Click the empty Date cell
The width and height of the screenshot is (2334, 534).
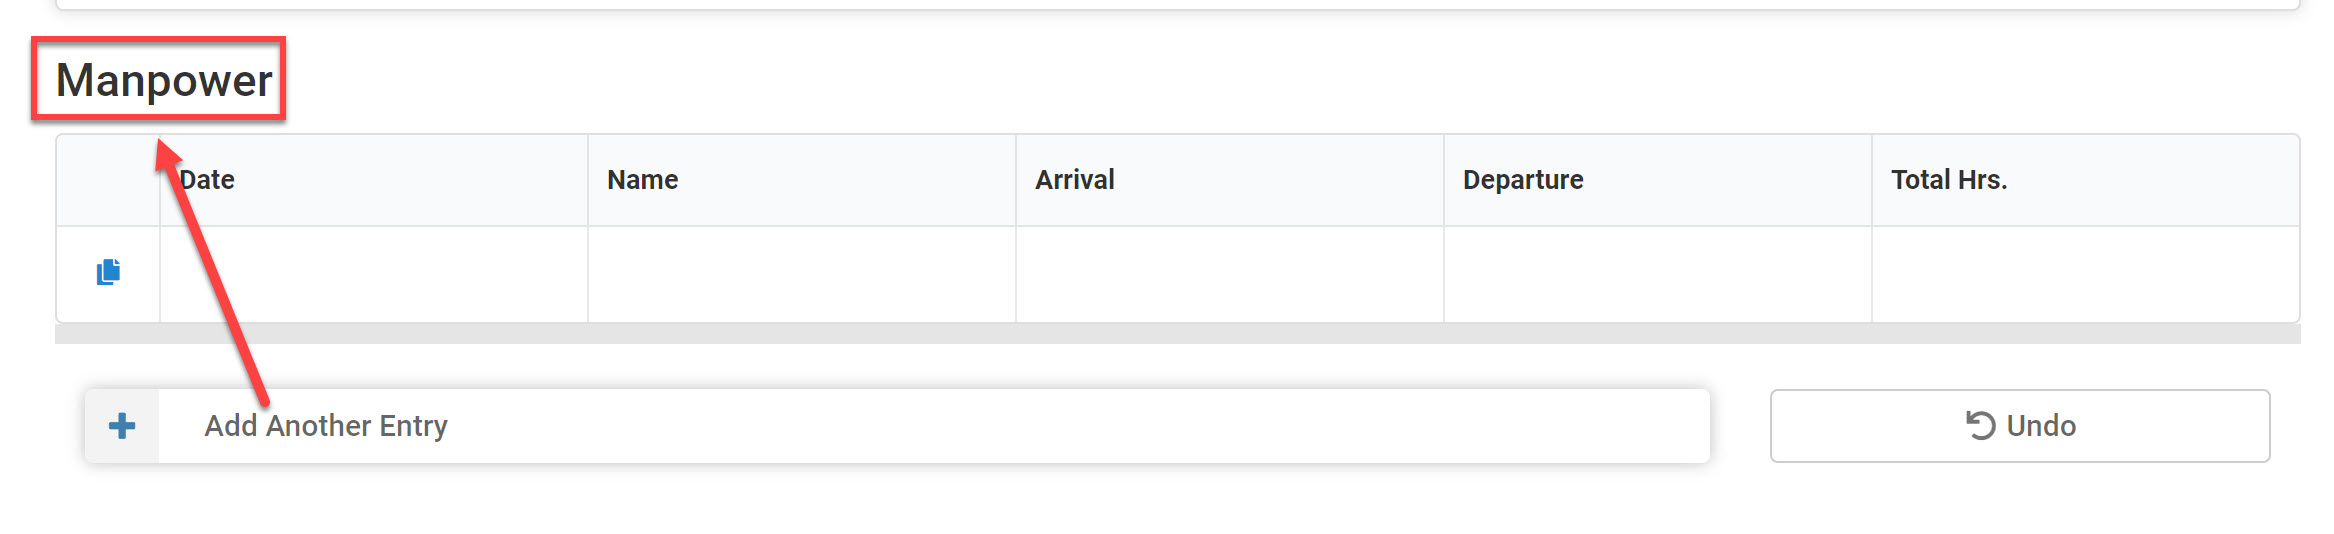(x=374, y=274)
